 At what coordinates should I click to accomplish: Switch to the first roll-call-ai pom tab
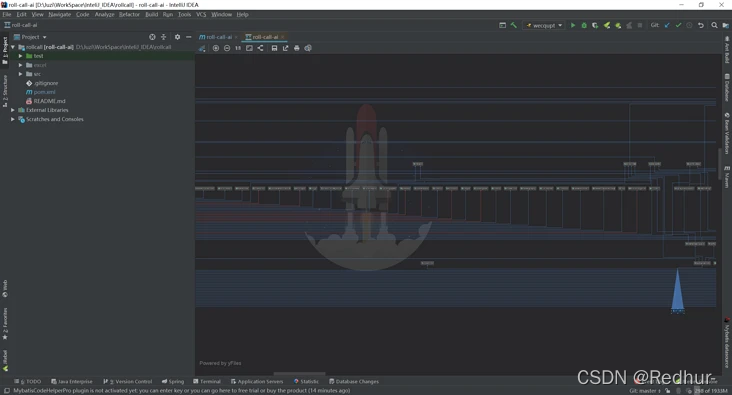218,37
